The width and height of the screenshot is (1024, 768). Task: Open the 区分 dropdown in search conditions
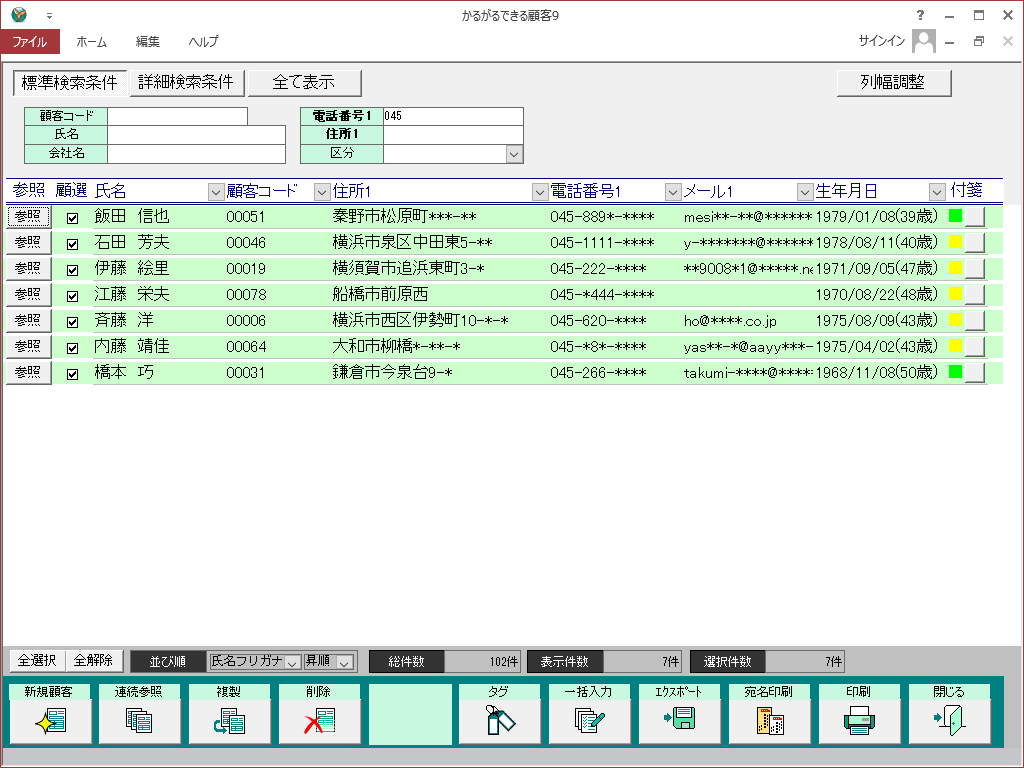(x=514, y=154)
